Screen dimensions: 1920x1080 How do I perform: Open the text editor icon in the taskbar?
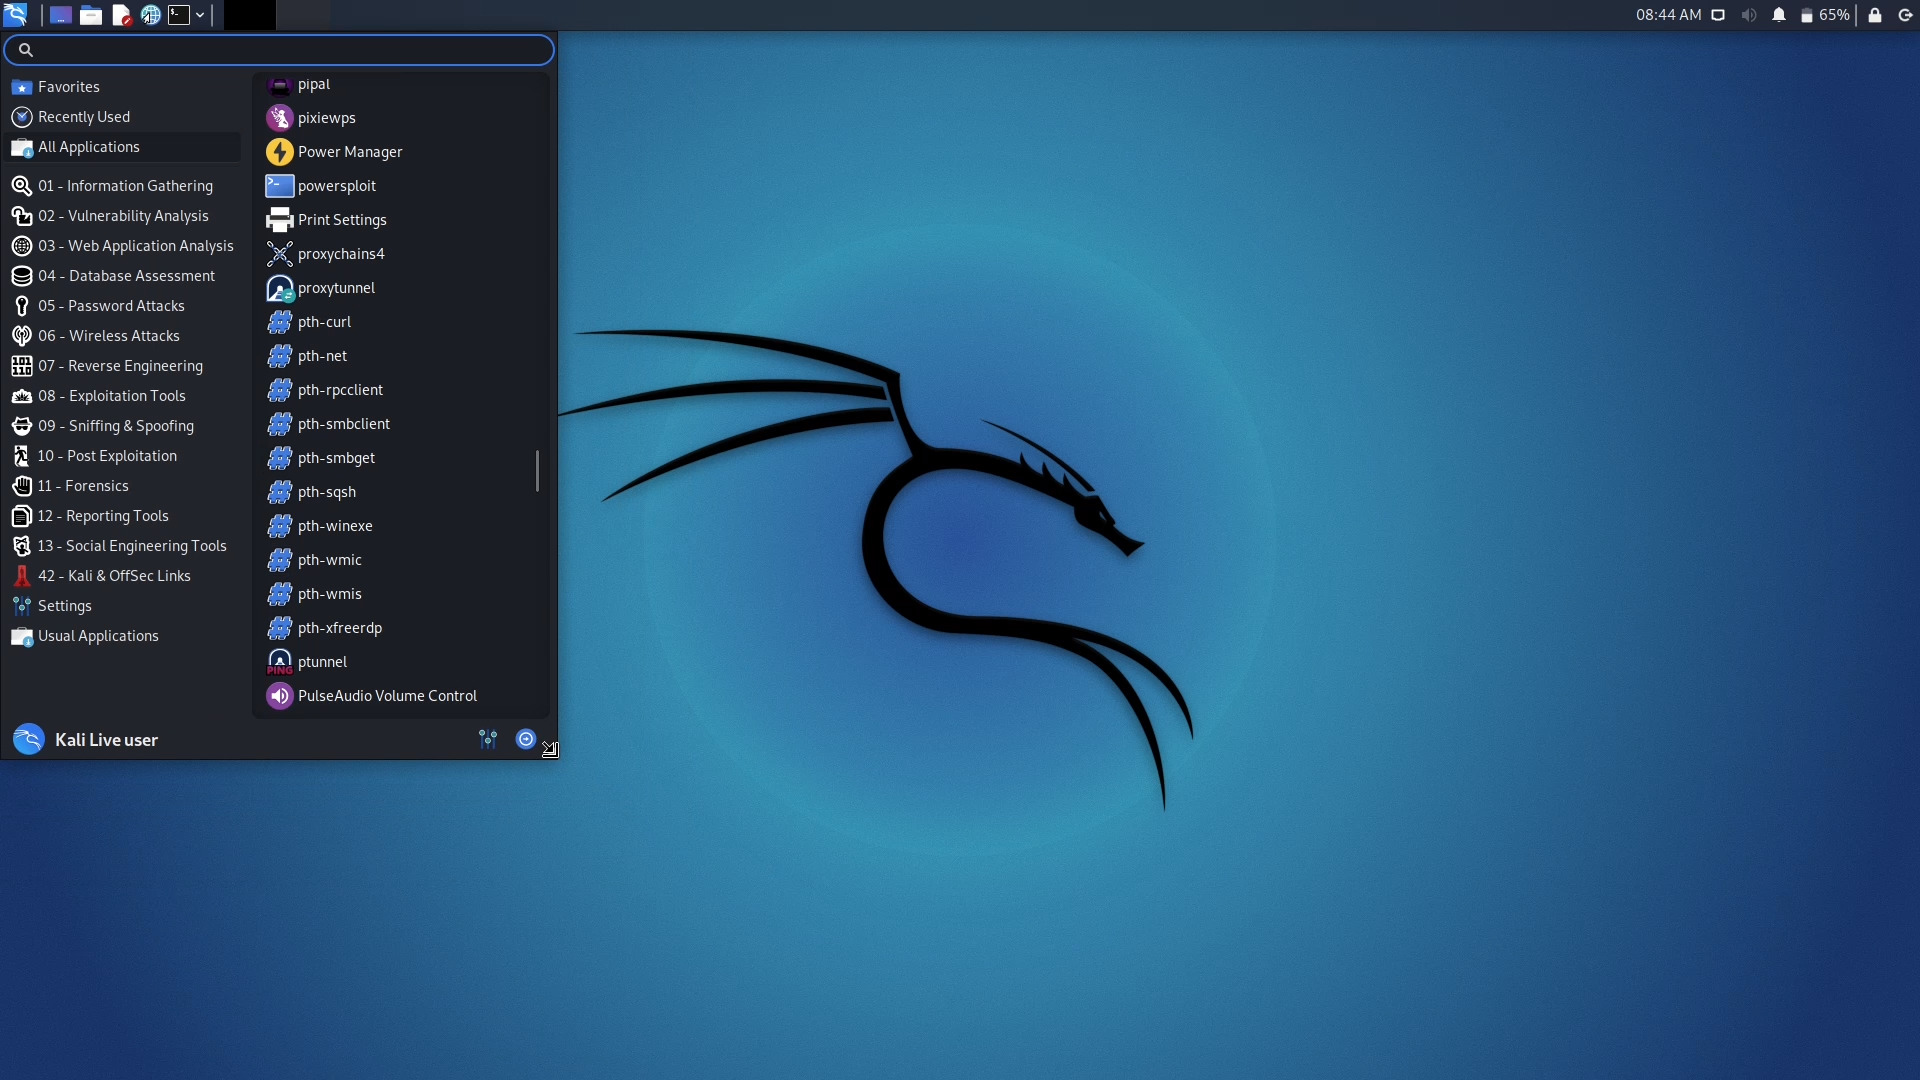(122, 15)
